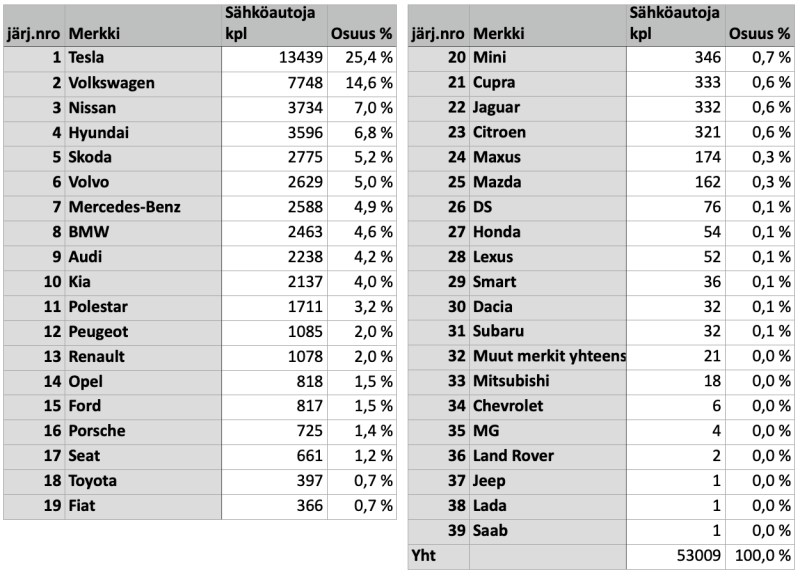Click the Hyundai count 3596
Viewport: 800px width, 573px height.
297,132
